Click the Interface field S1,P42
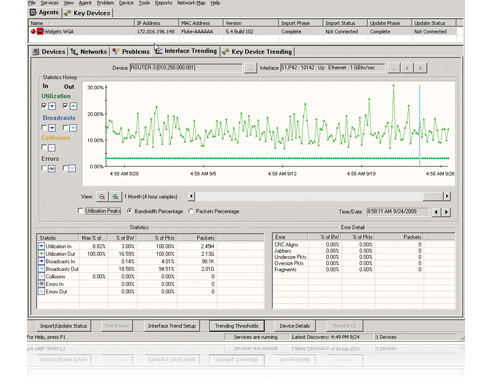488x385 pixels. (x=332, y=68)
